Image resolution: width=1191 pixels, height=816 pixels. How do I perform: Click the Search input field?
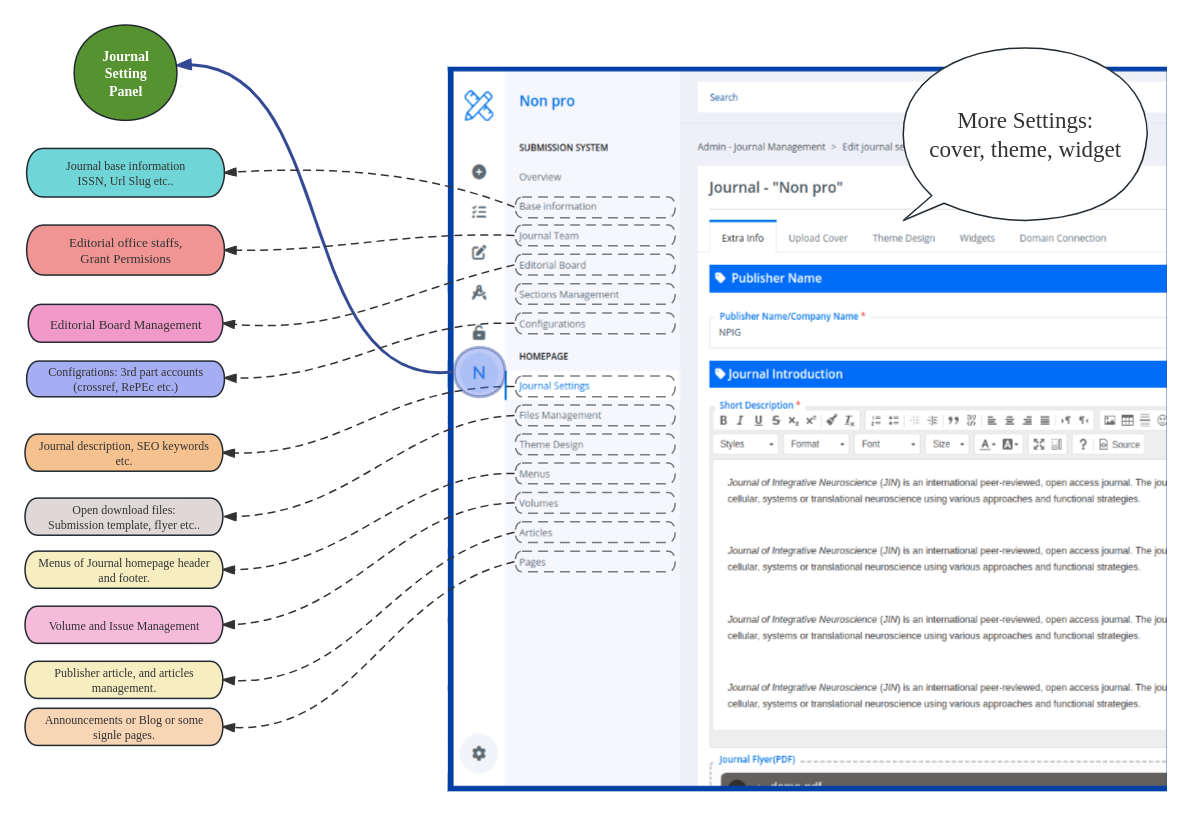[800, 97]
